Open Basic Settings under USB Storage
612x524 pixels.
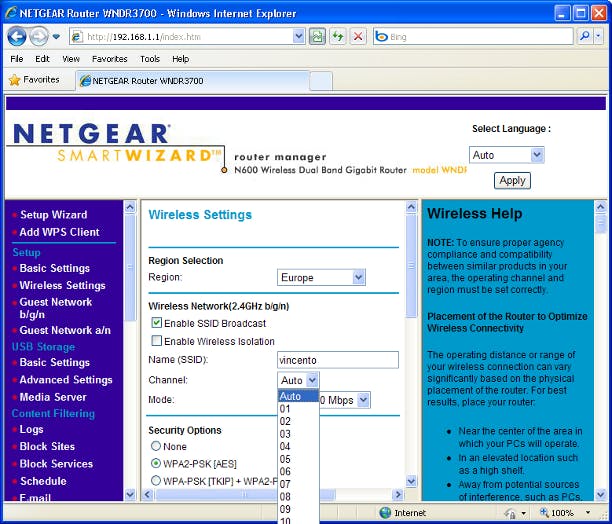click(55, 362)
